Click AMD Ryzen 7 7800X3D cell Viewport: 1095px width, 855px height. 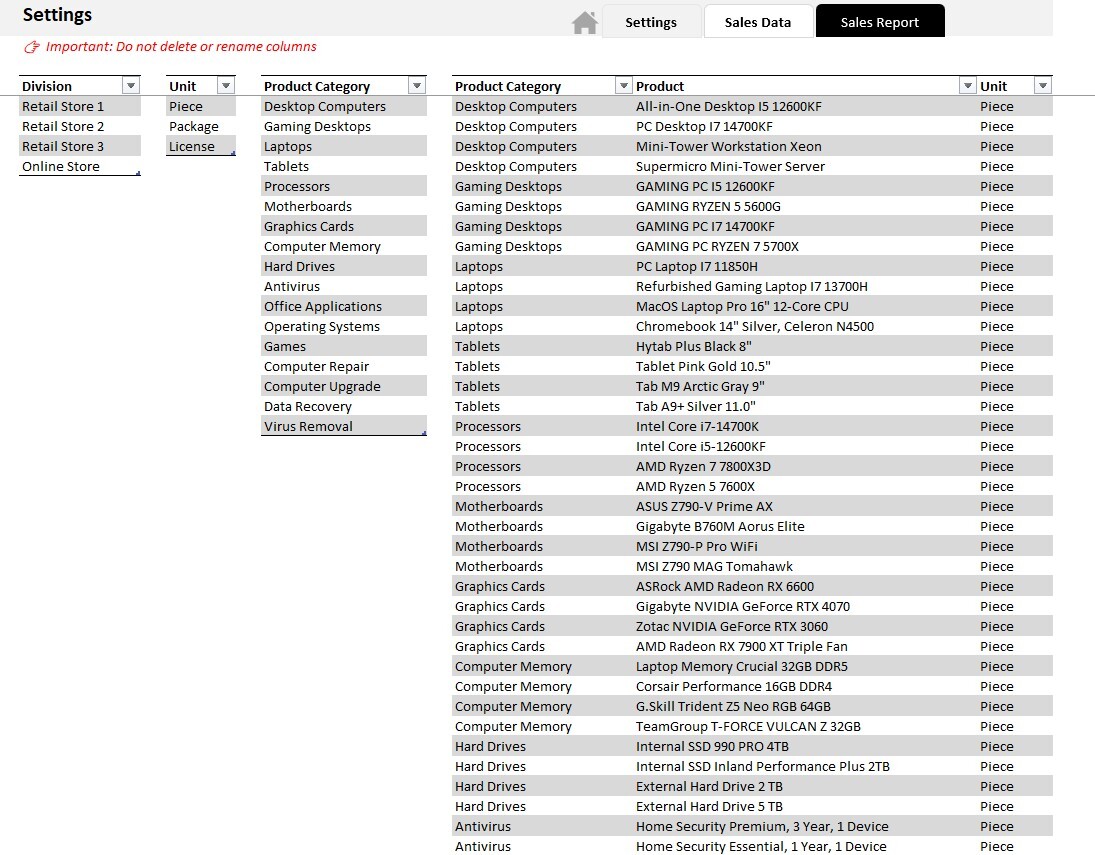point(804,467)
